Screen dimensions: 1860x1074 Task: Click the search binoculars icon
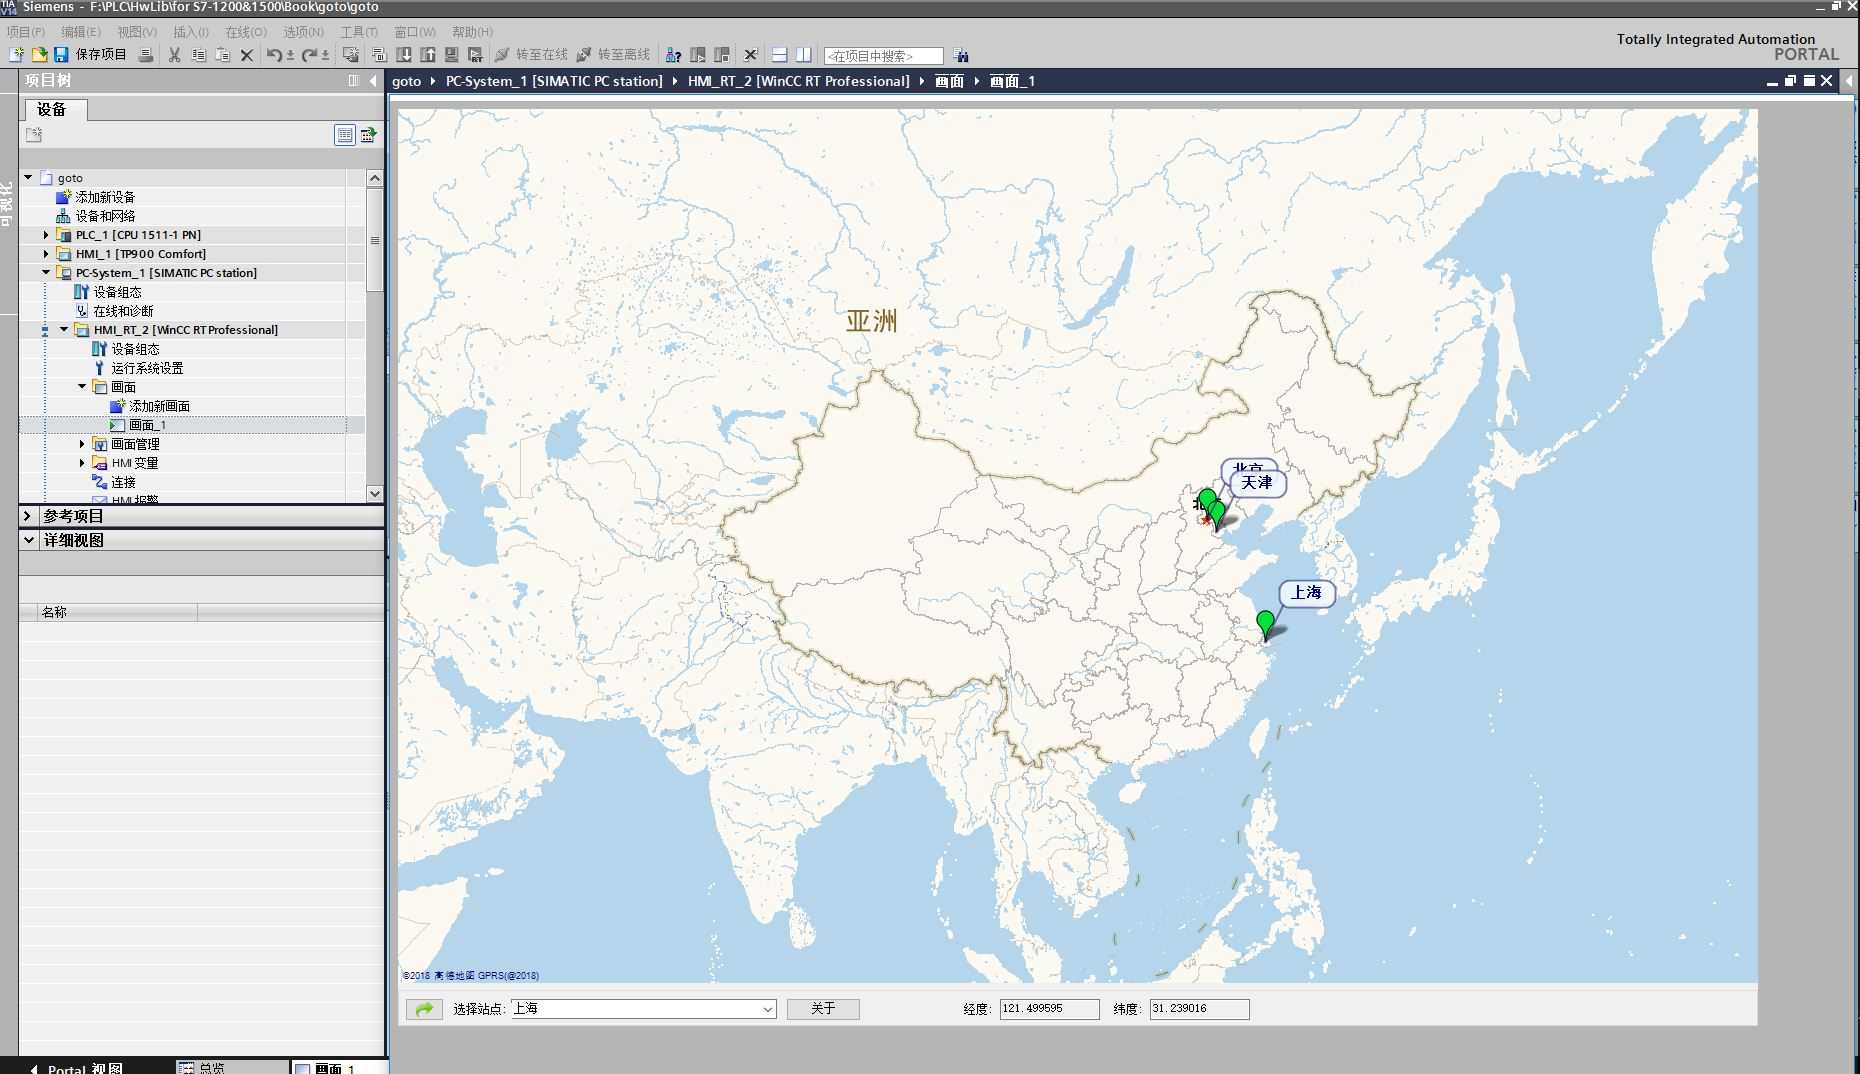pyautogui.click(x=961, y=55)
